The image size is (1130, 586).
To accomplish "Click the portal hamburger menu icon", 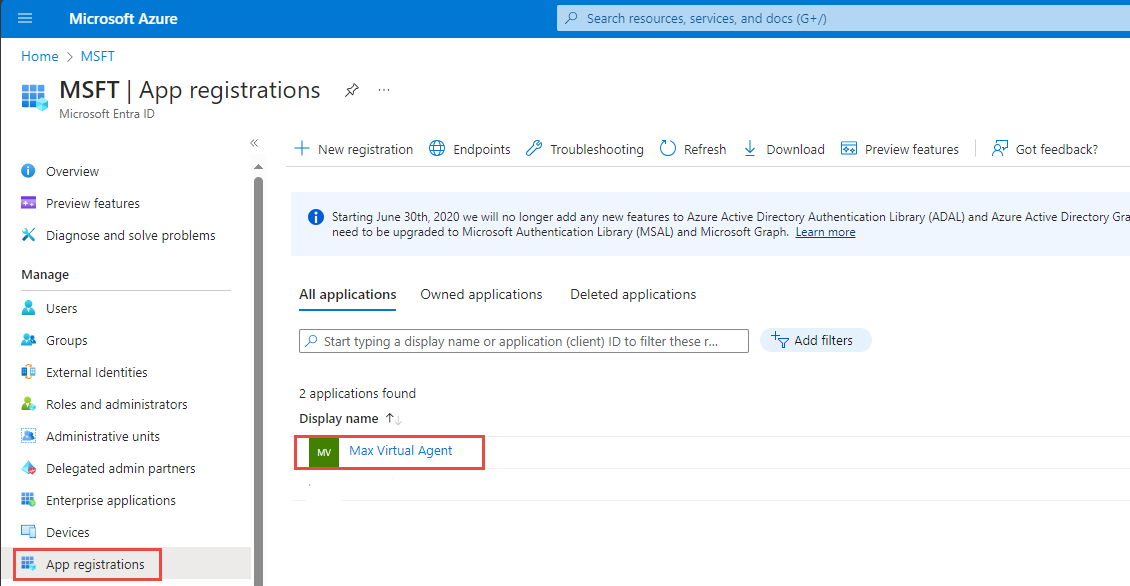I will (25, 18).
